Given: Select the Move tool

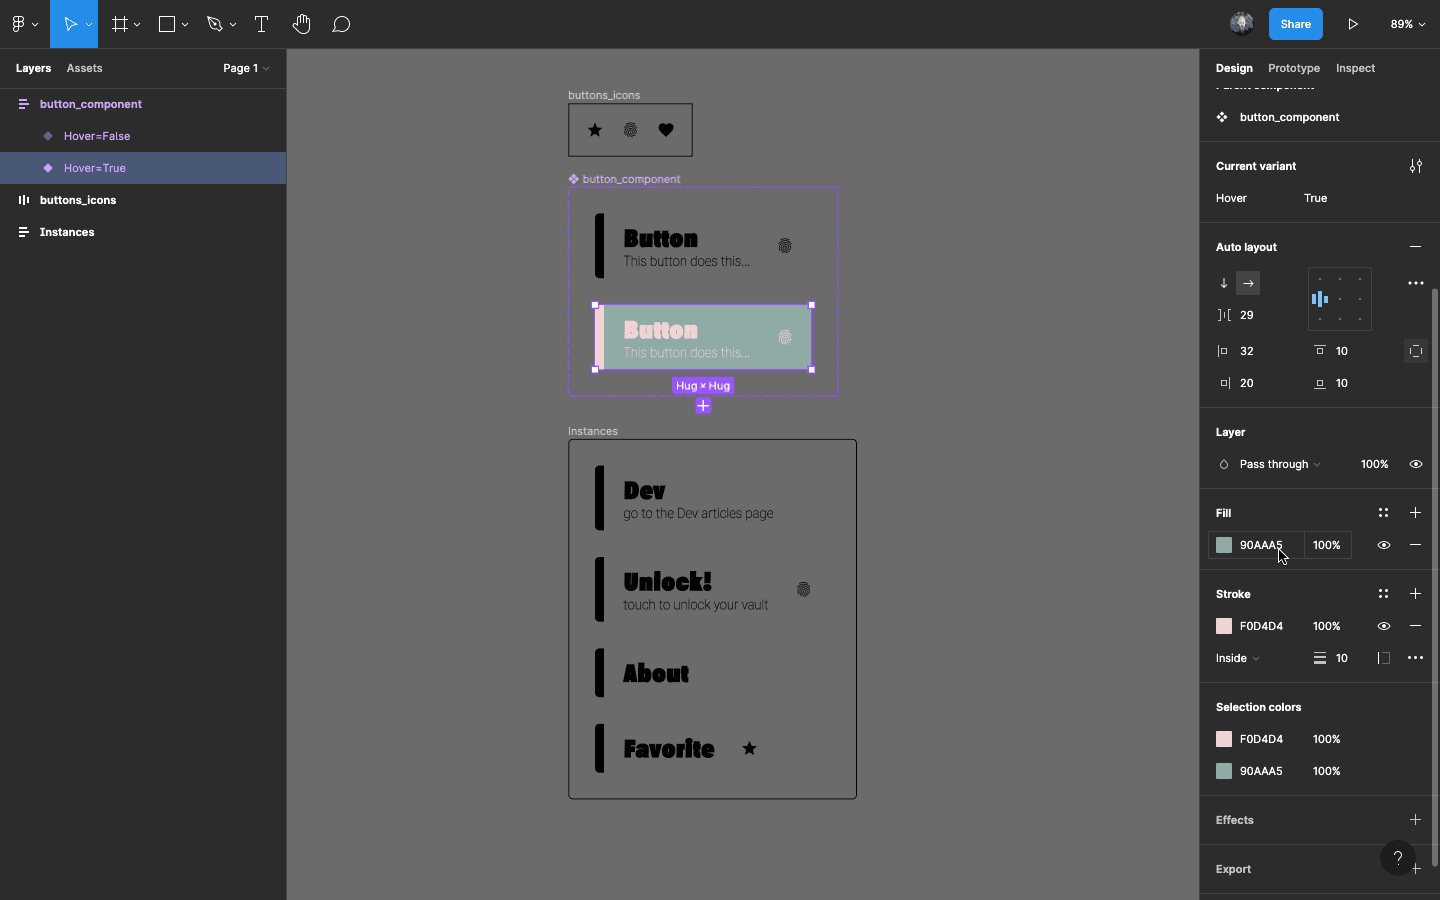Looking at the screenshot, I should click(70, 24).
